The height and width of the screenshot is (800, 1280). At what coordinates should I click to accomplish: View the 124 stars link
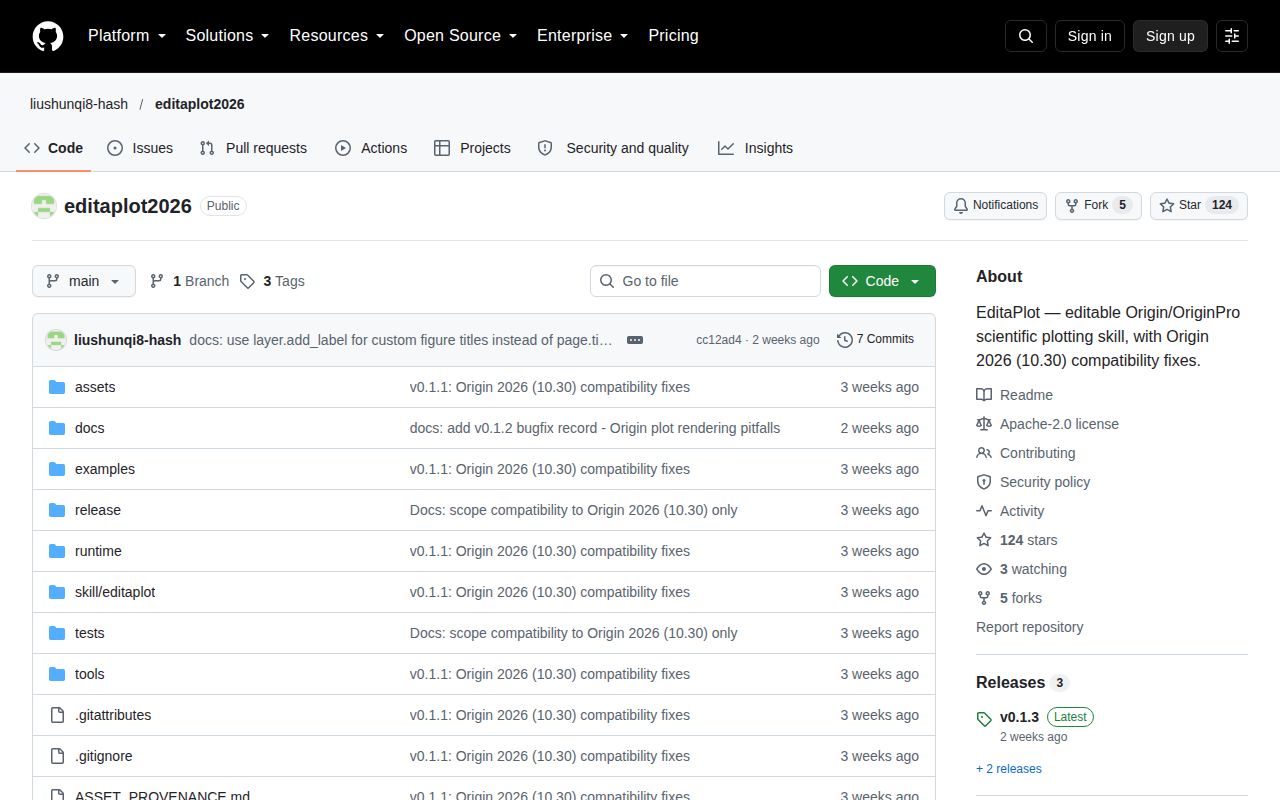pos(1017,540)
